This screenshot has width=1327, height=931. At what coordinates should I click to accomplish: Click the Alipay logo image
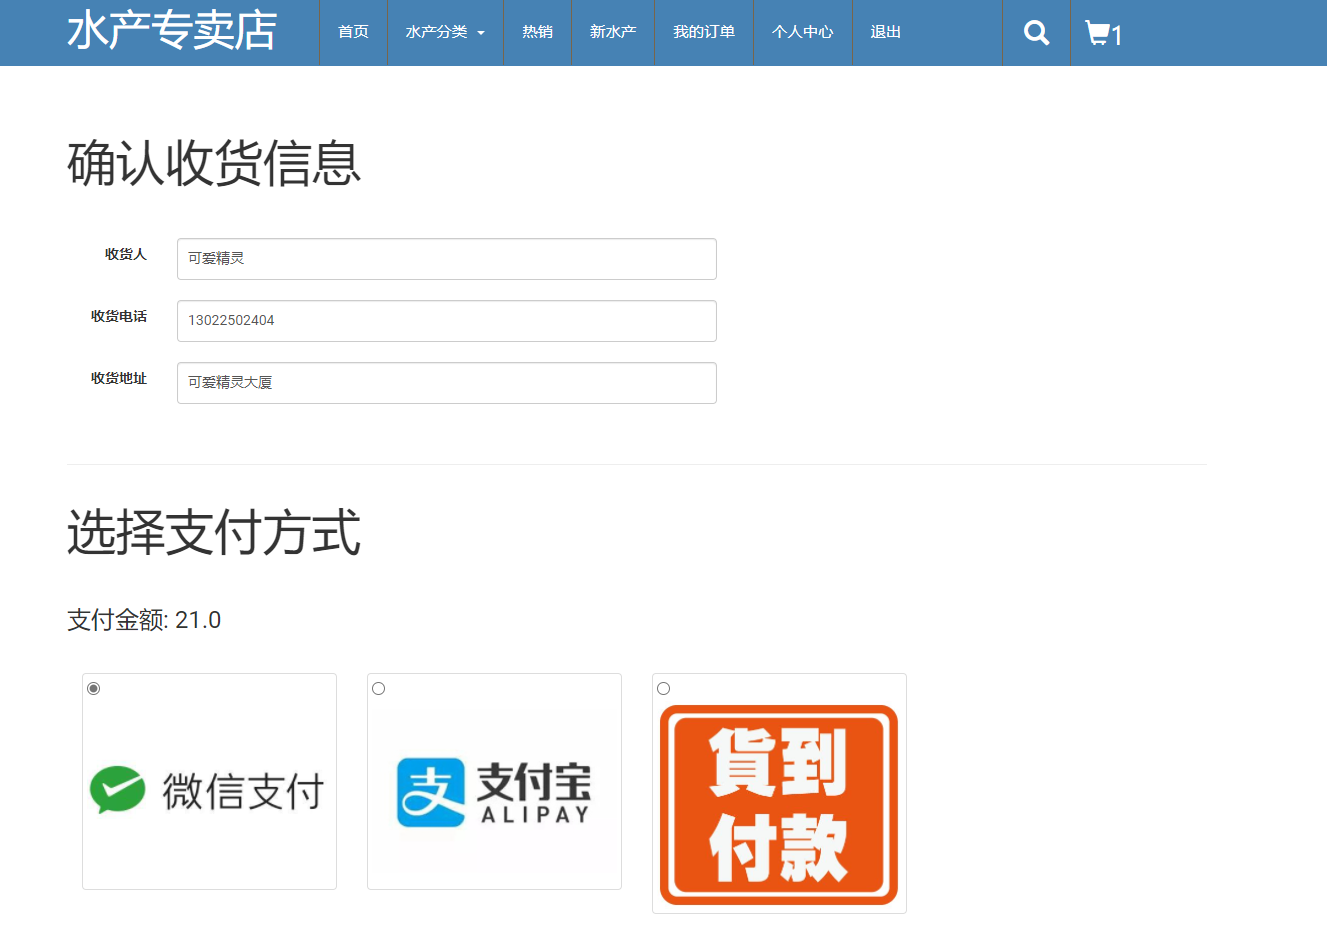[x=494, y=790]
